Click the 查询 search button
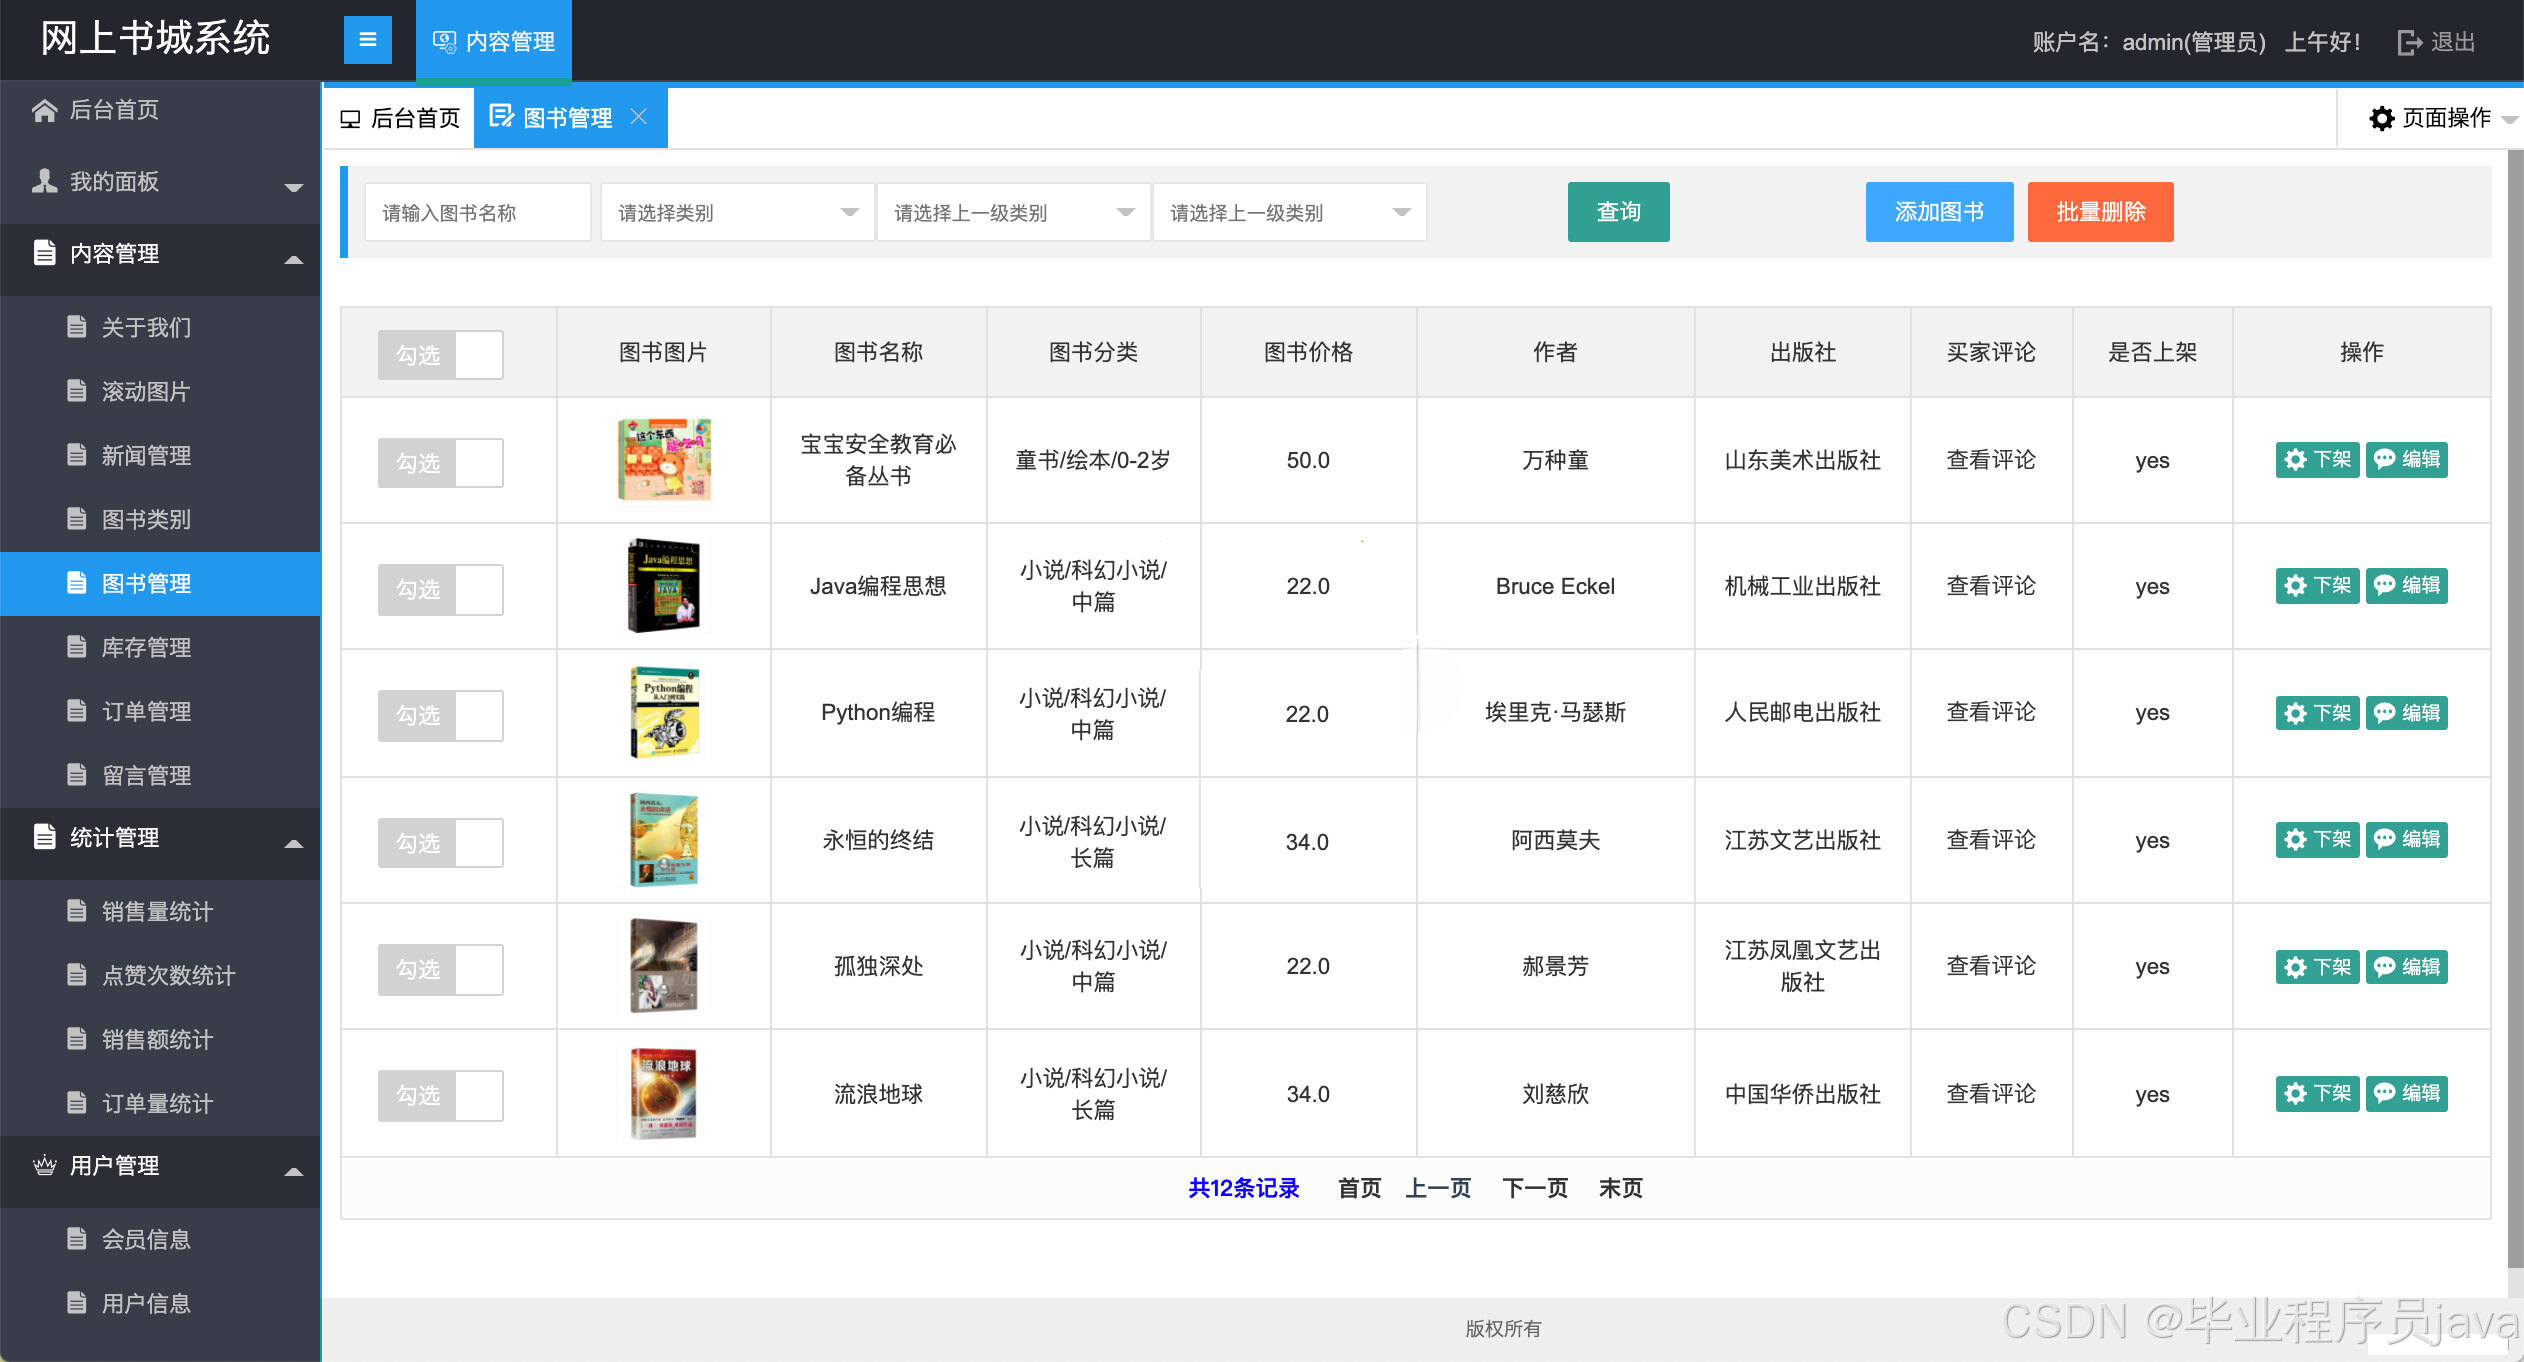The height and width of the screenshot is (1362, 2524). click(1617, 211)
